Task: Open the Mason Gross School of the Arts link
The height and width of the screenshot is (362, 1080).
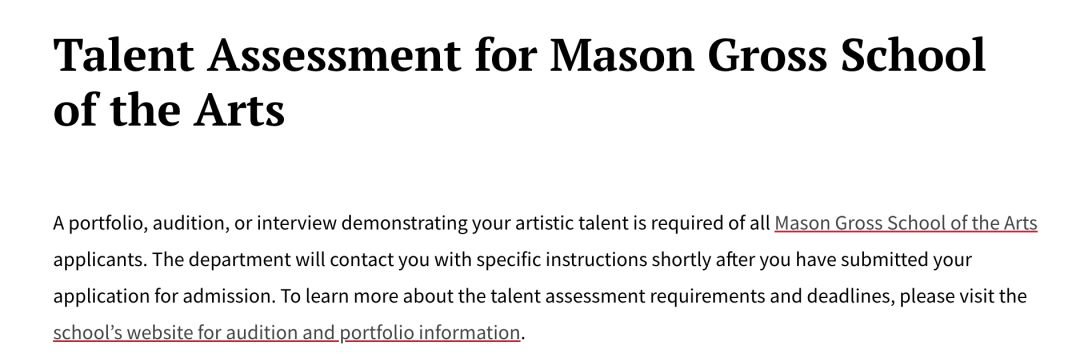Action: 906,224
